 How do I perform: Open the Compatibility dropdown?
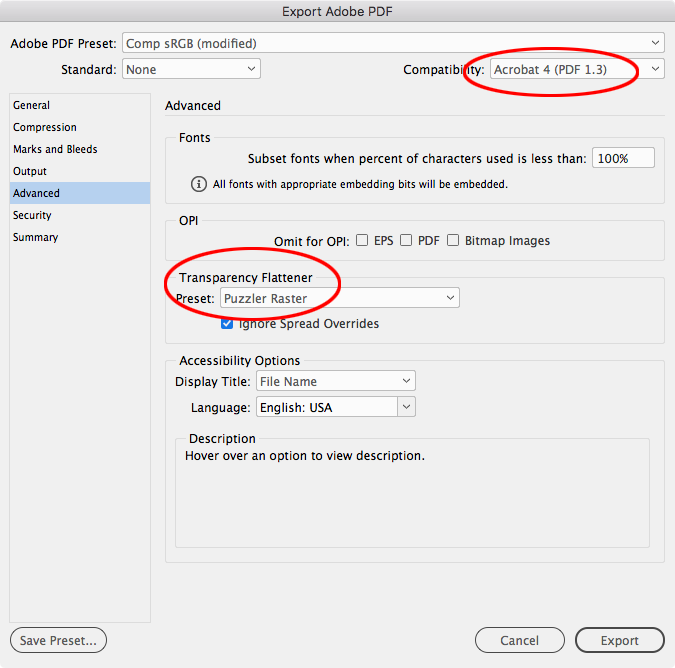pyautogui.click(x=577, y=69)
